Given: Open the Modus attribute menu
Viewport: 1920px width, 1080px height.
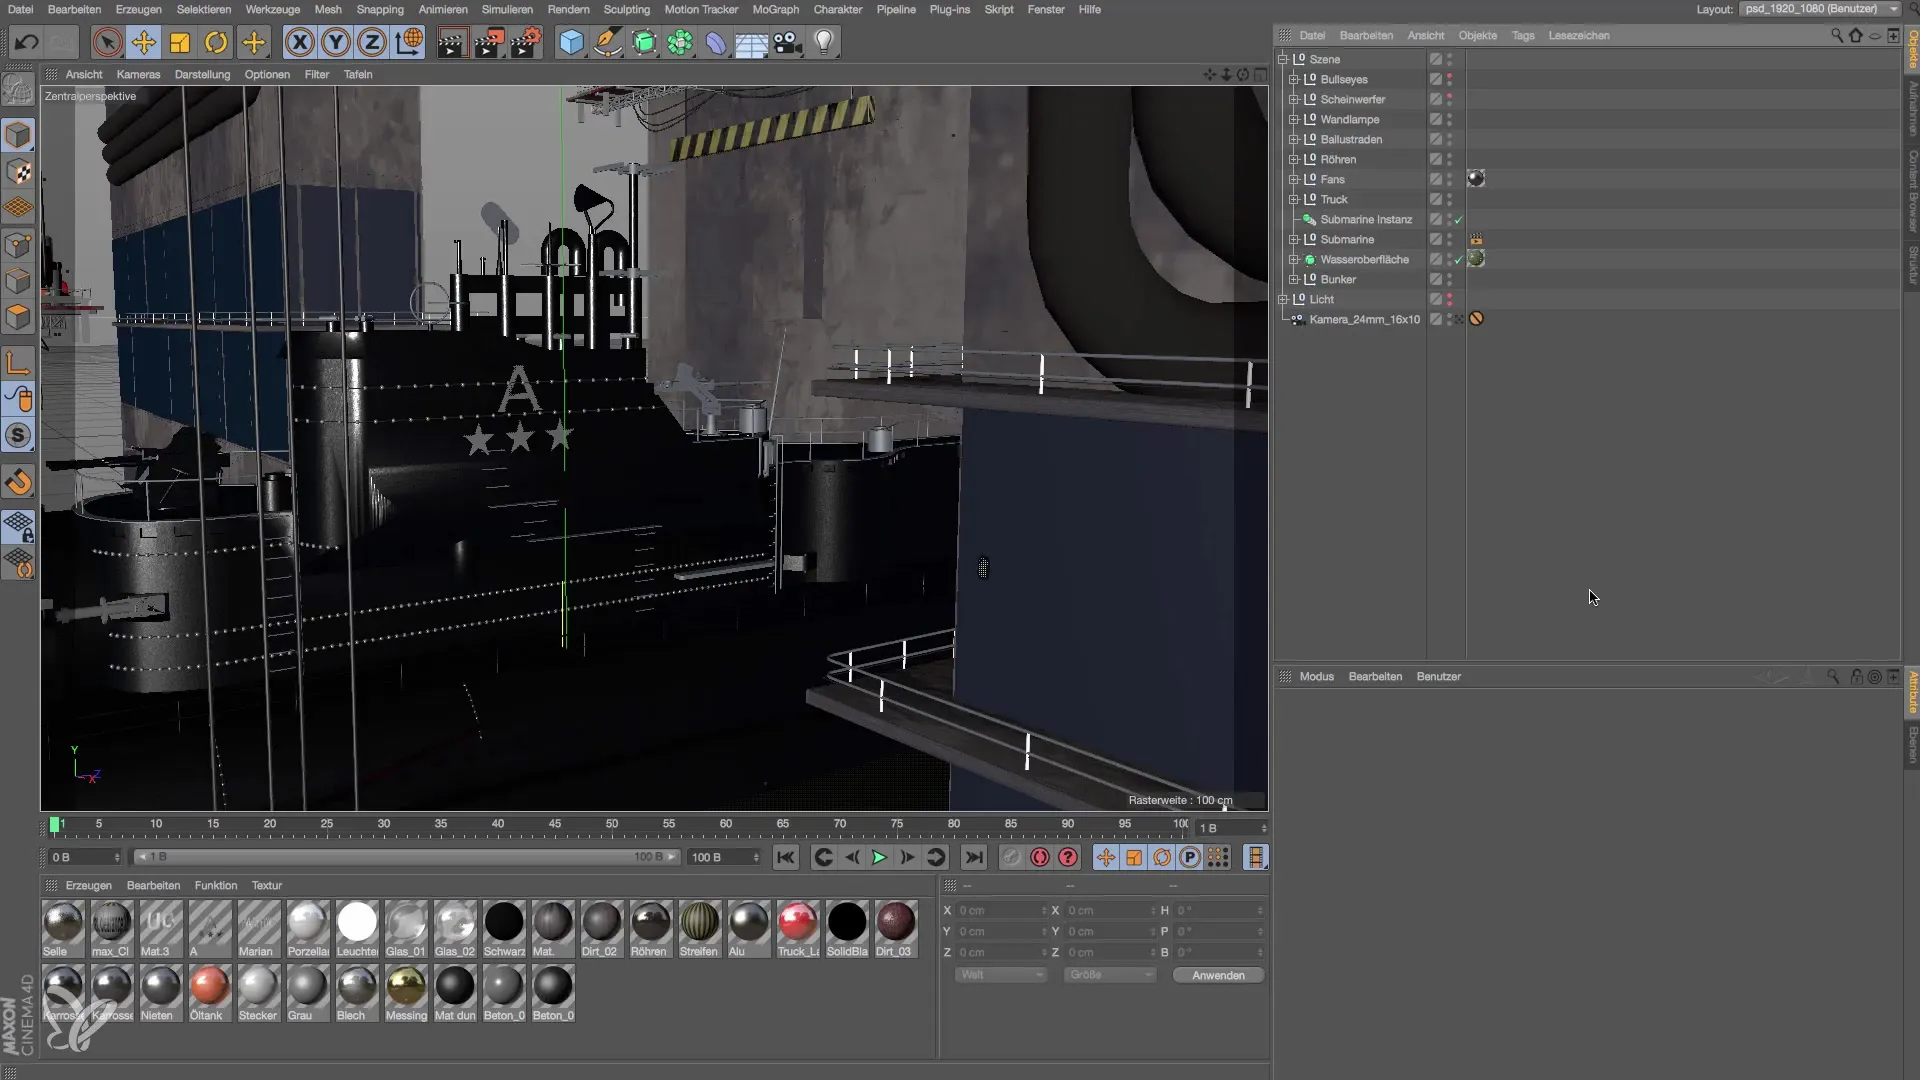Looking at the screenshot, I should [x=1317, y=677].
